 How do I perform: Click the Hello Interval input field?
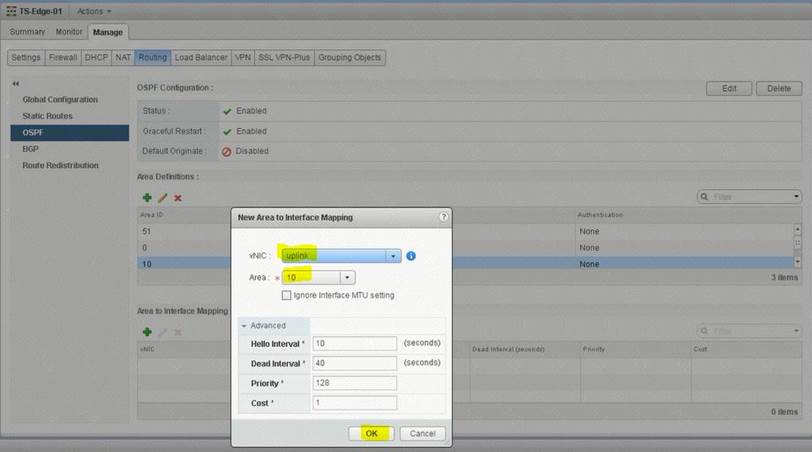[x=354, y=343]
